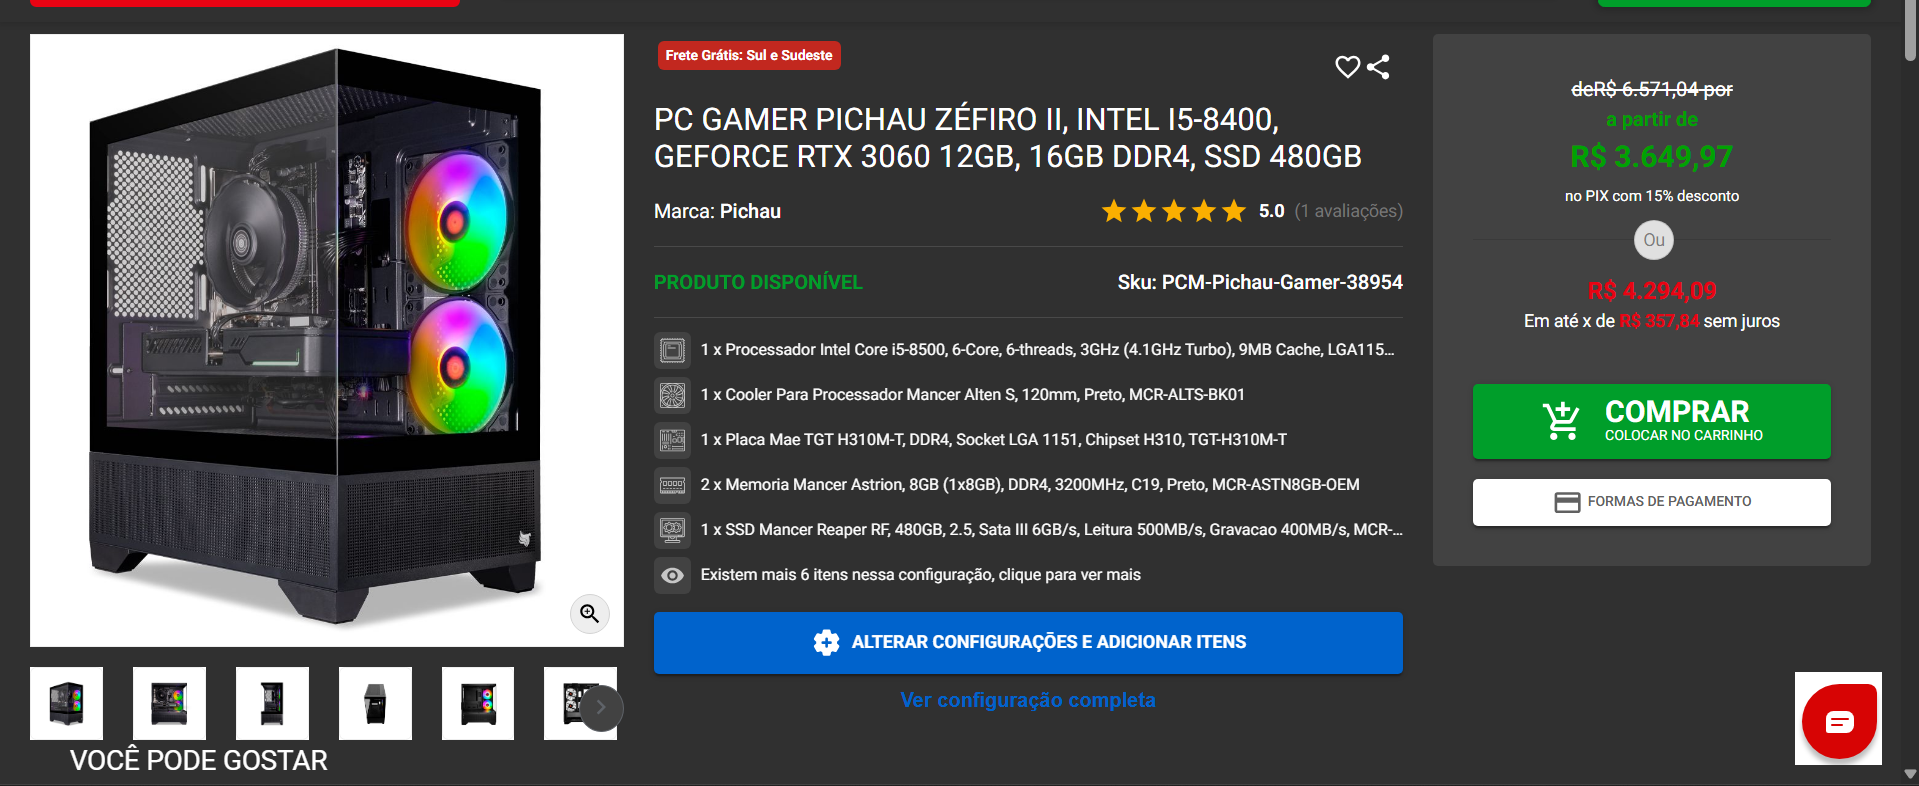Click the shopping cart icon on Comprar
The image size is (1919, 786).
click(1560, 421)
